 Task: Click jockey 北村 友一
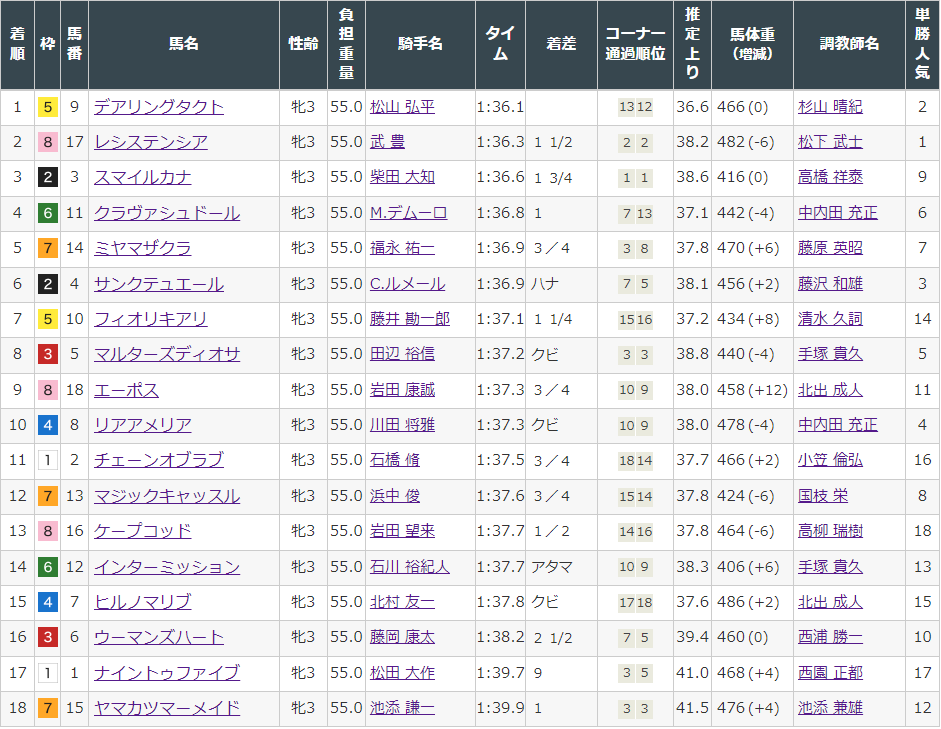tap(402, 602)
